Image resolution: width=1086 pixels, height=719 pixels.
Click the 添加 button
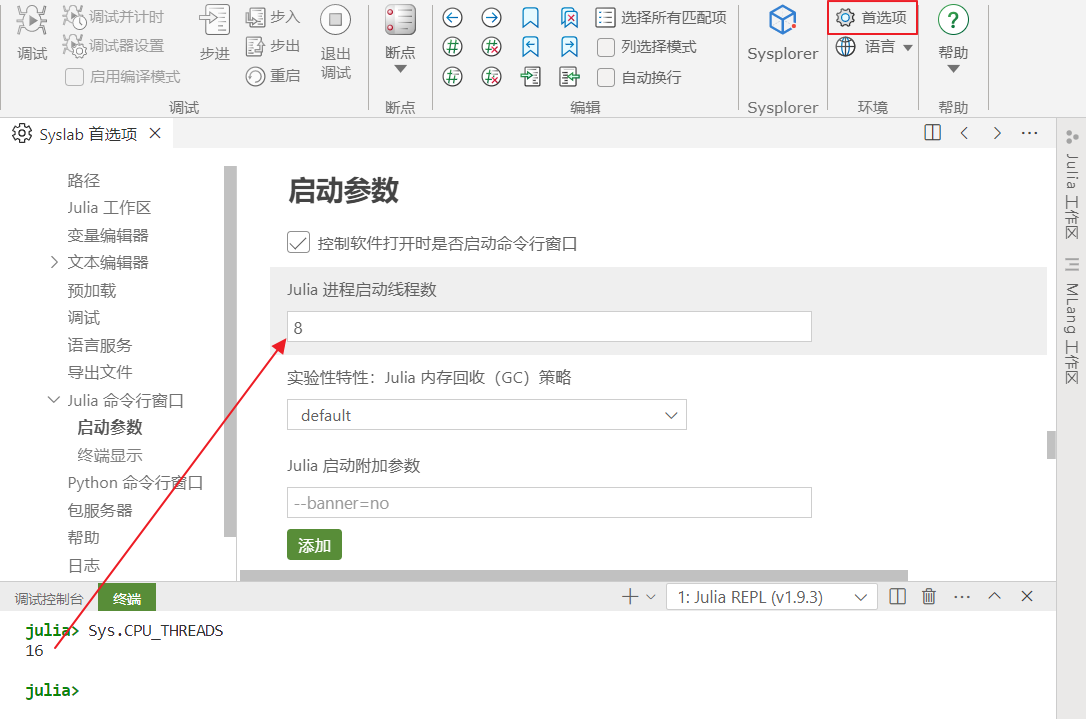tap(314, 545)
